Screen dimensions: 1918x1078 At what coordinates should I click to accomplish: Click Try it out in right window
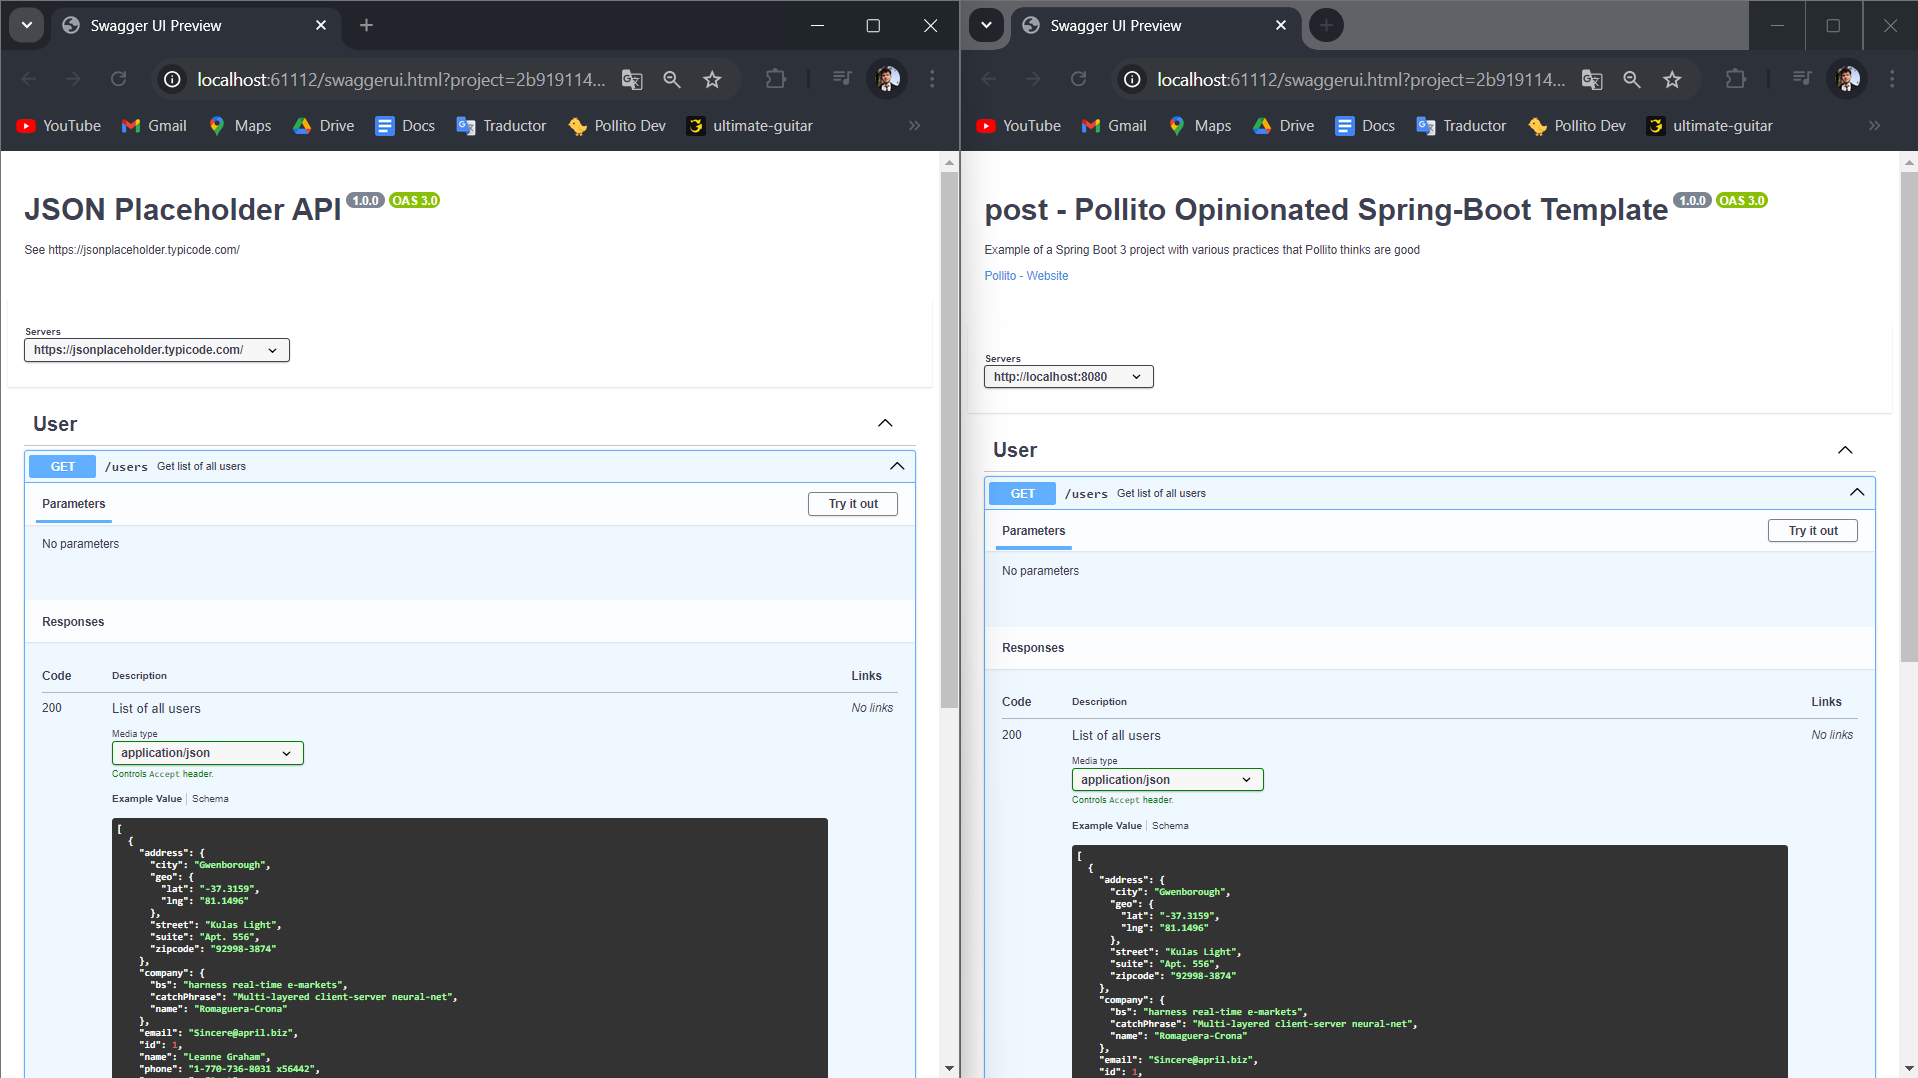click(1813, 531)
